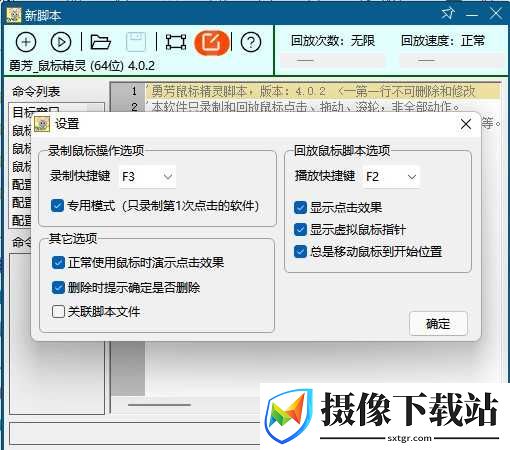Click the new script plus icon

[x=26, y=42]
